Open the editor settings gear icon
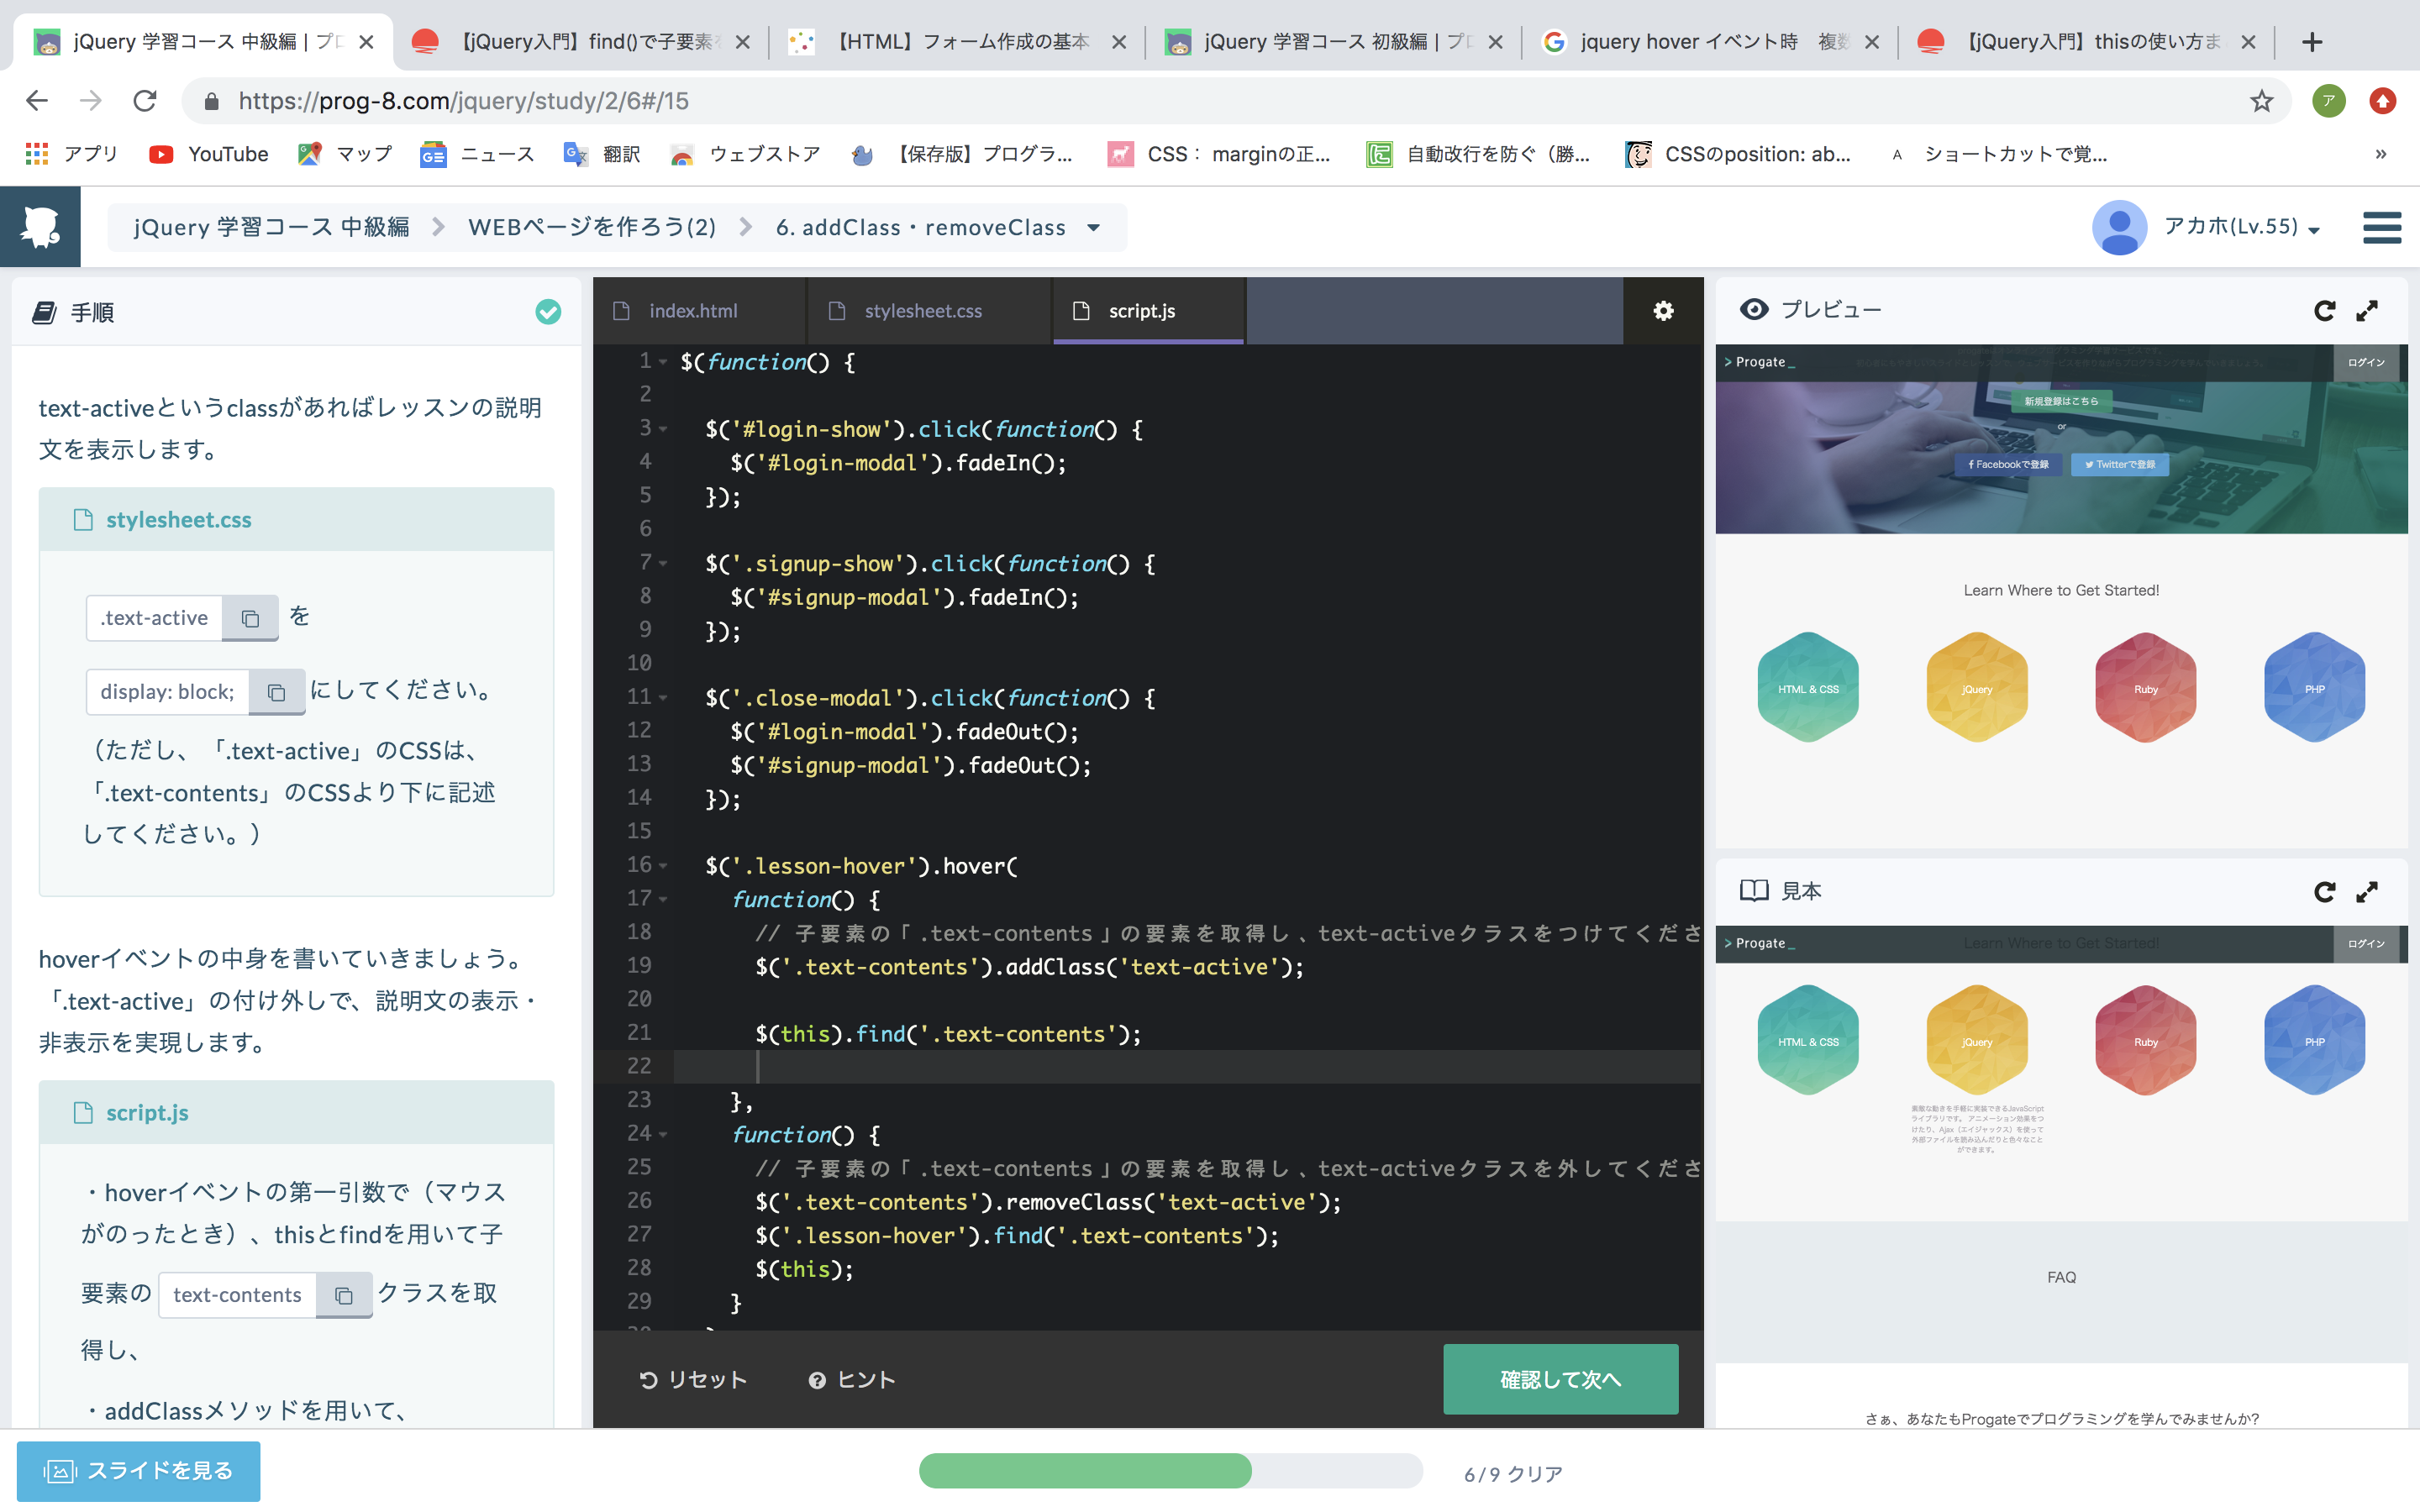This screenshot has height=1512, width=2420. [1663, 311]
